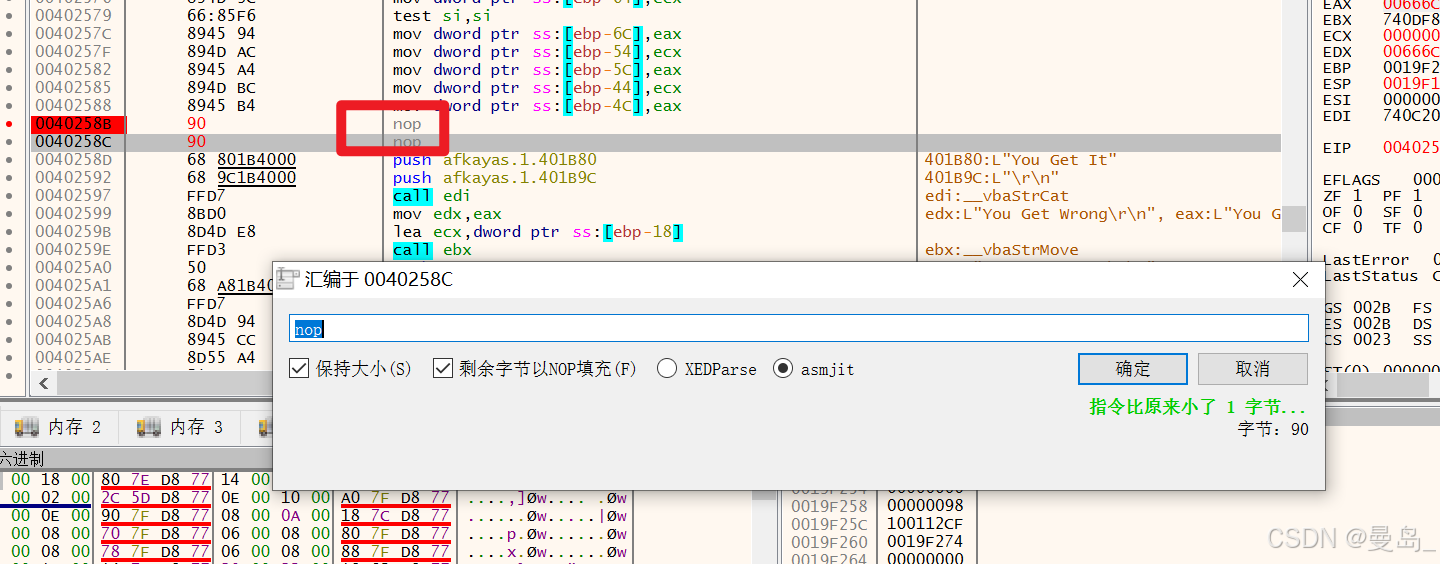Click the 'push afkayas.1.401B9C' instruction

494,178
